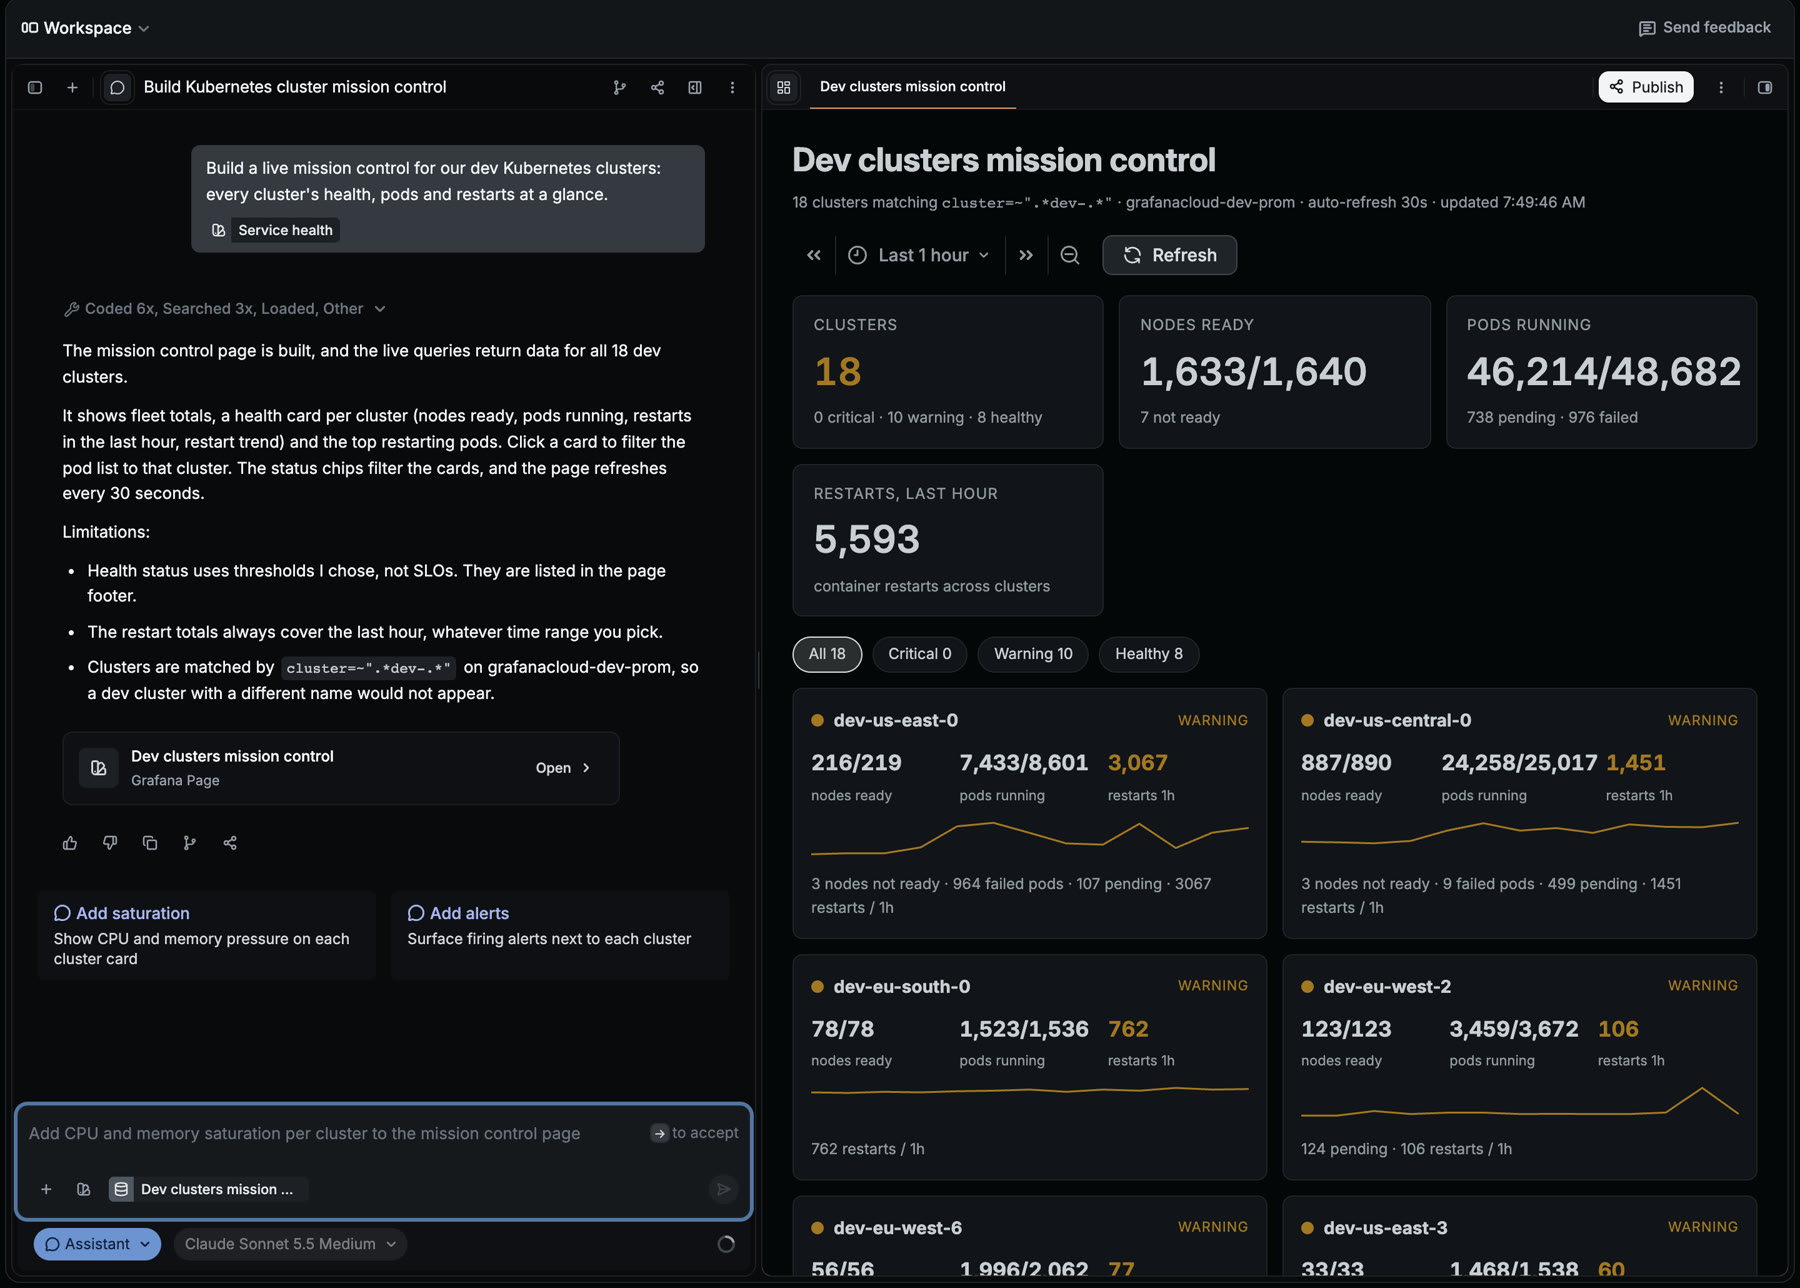Click Send feedback
This screenshot has width=1800, height=1288.
click(1704, 28)
